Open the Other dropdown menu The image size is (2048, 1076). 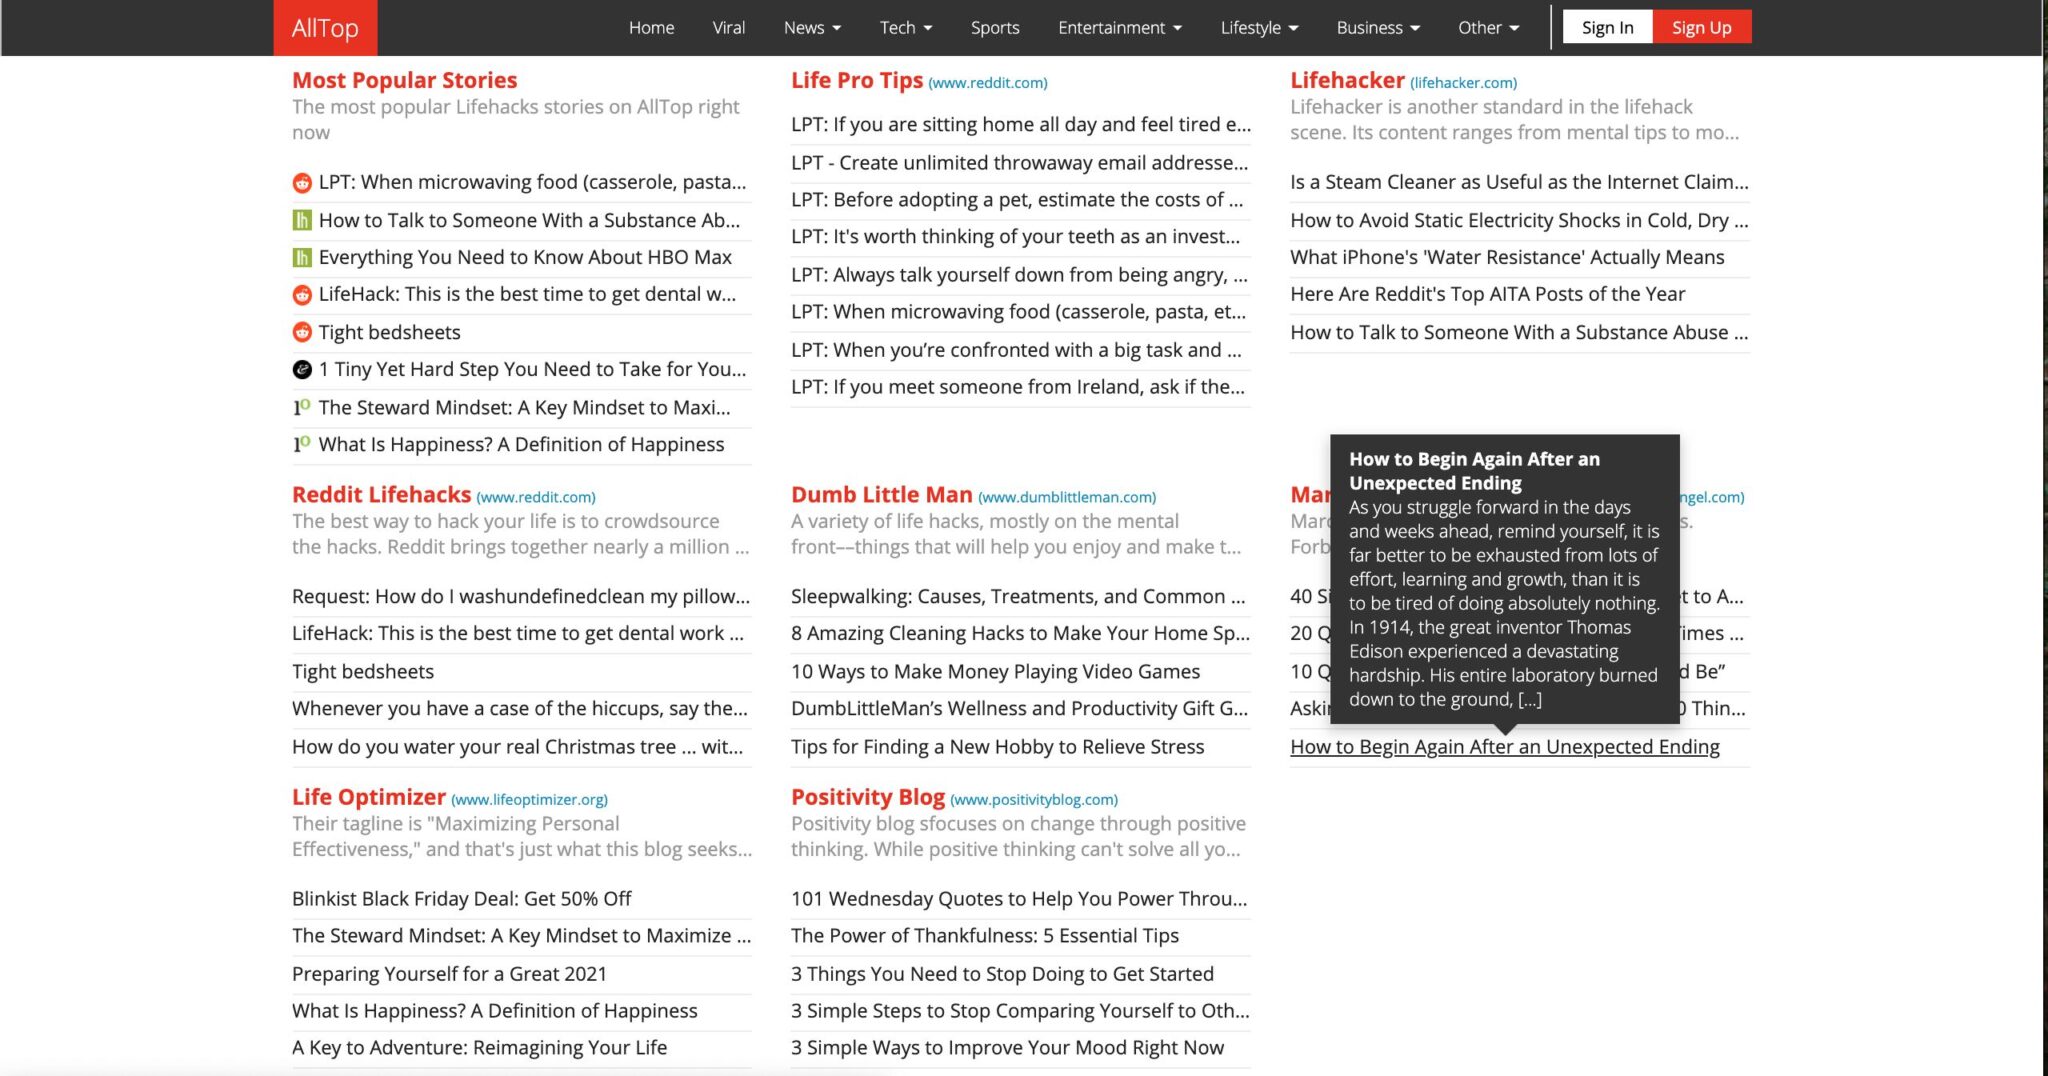[1488, 28]
